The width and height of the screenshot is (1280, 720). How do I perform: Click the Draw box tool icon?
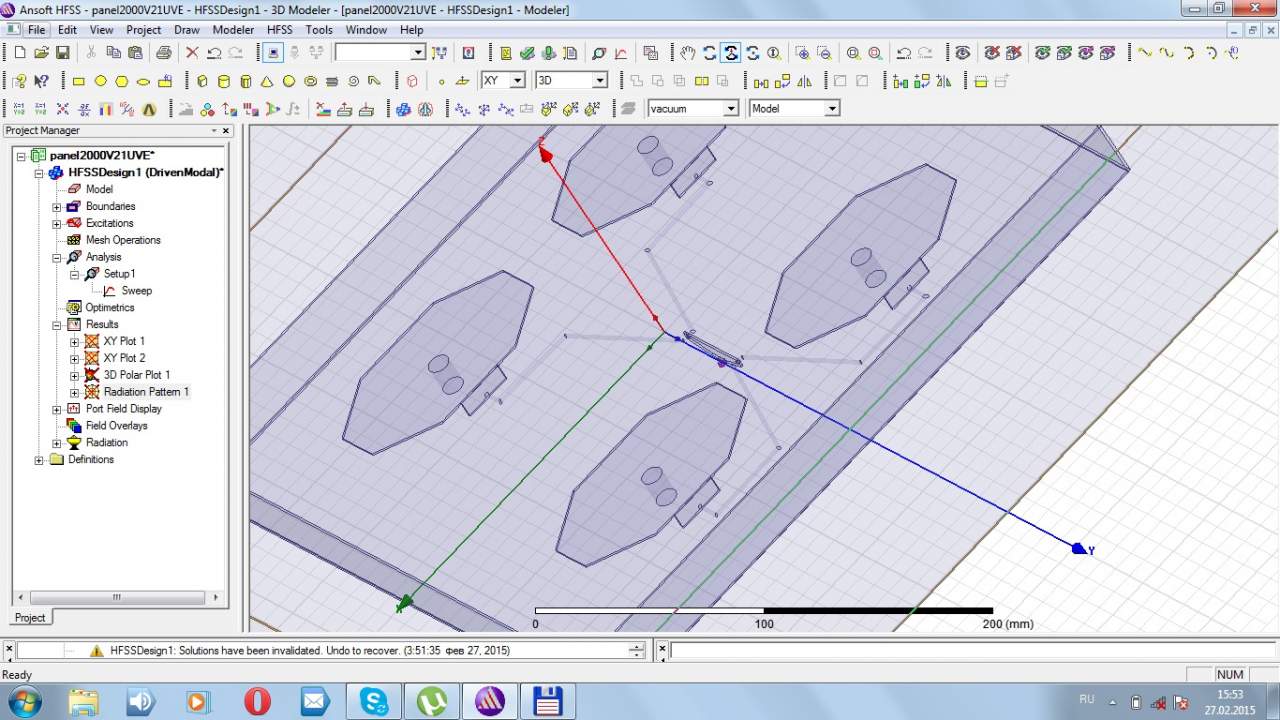202,81
